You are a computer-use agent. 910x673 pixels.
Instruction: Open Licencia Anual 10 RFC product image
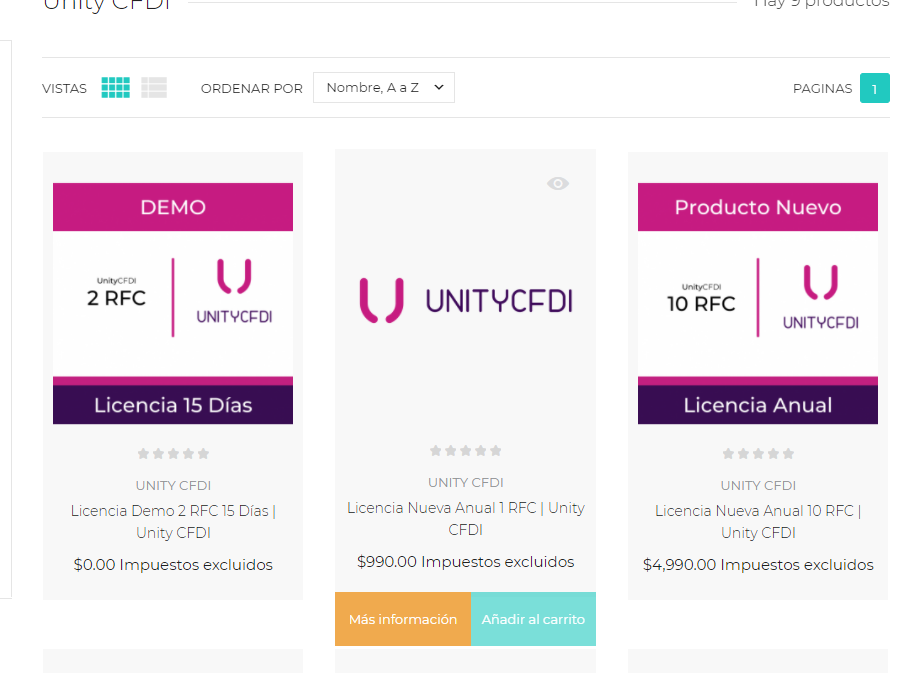(758, 303)
